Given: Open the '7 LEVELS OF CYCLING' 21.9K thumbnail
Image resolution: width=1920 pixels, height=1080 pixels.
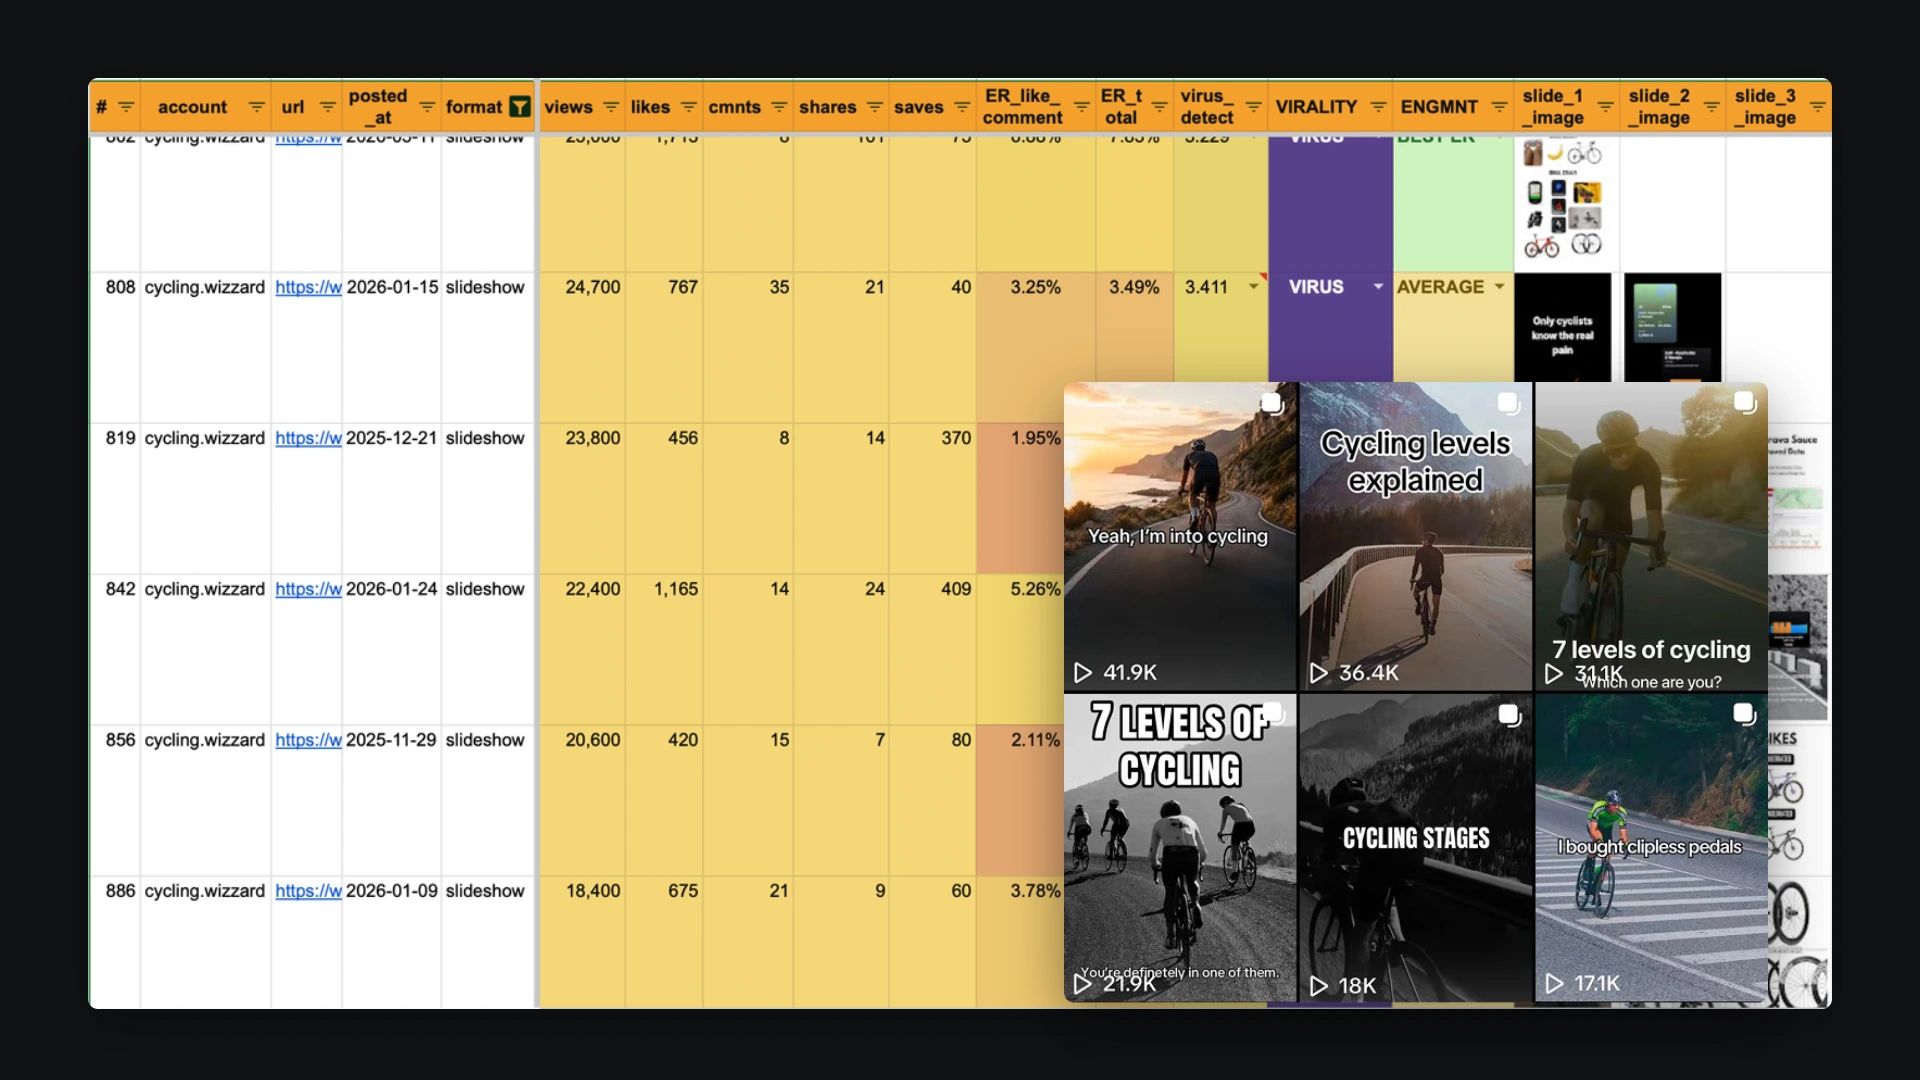Looking at the screenshot, I should [x=1180, y=848].
